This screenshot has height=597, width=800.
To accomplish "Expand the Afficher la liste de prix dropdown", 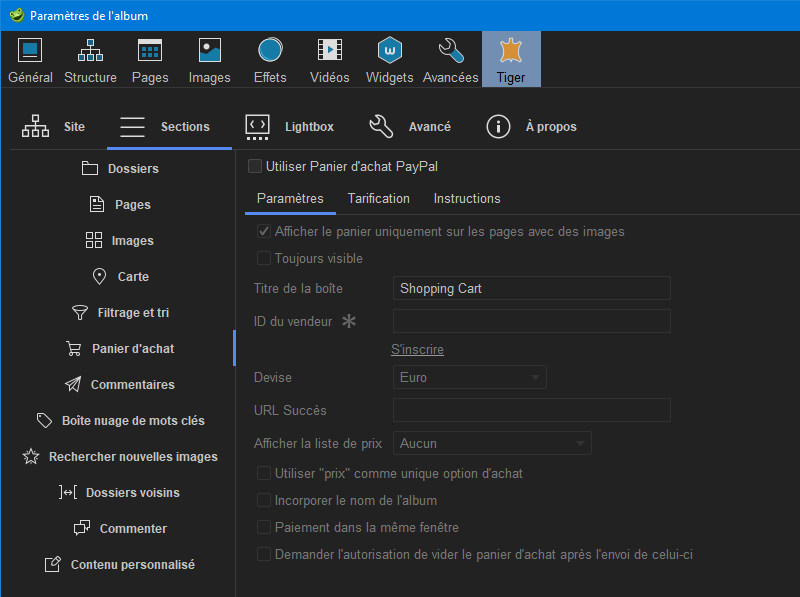I will pyautogui.click(x=492, y=443).
